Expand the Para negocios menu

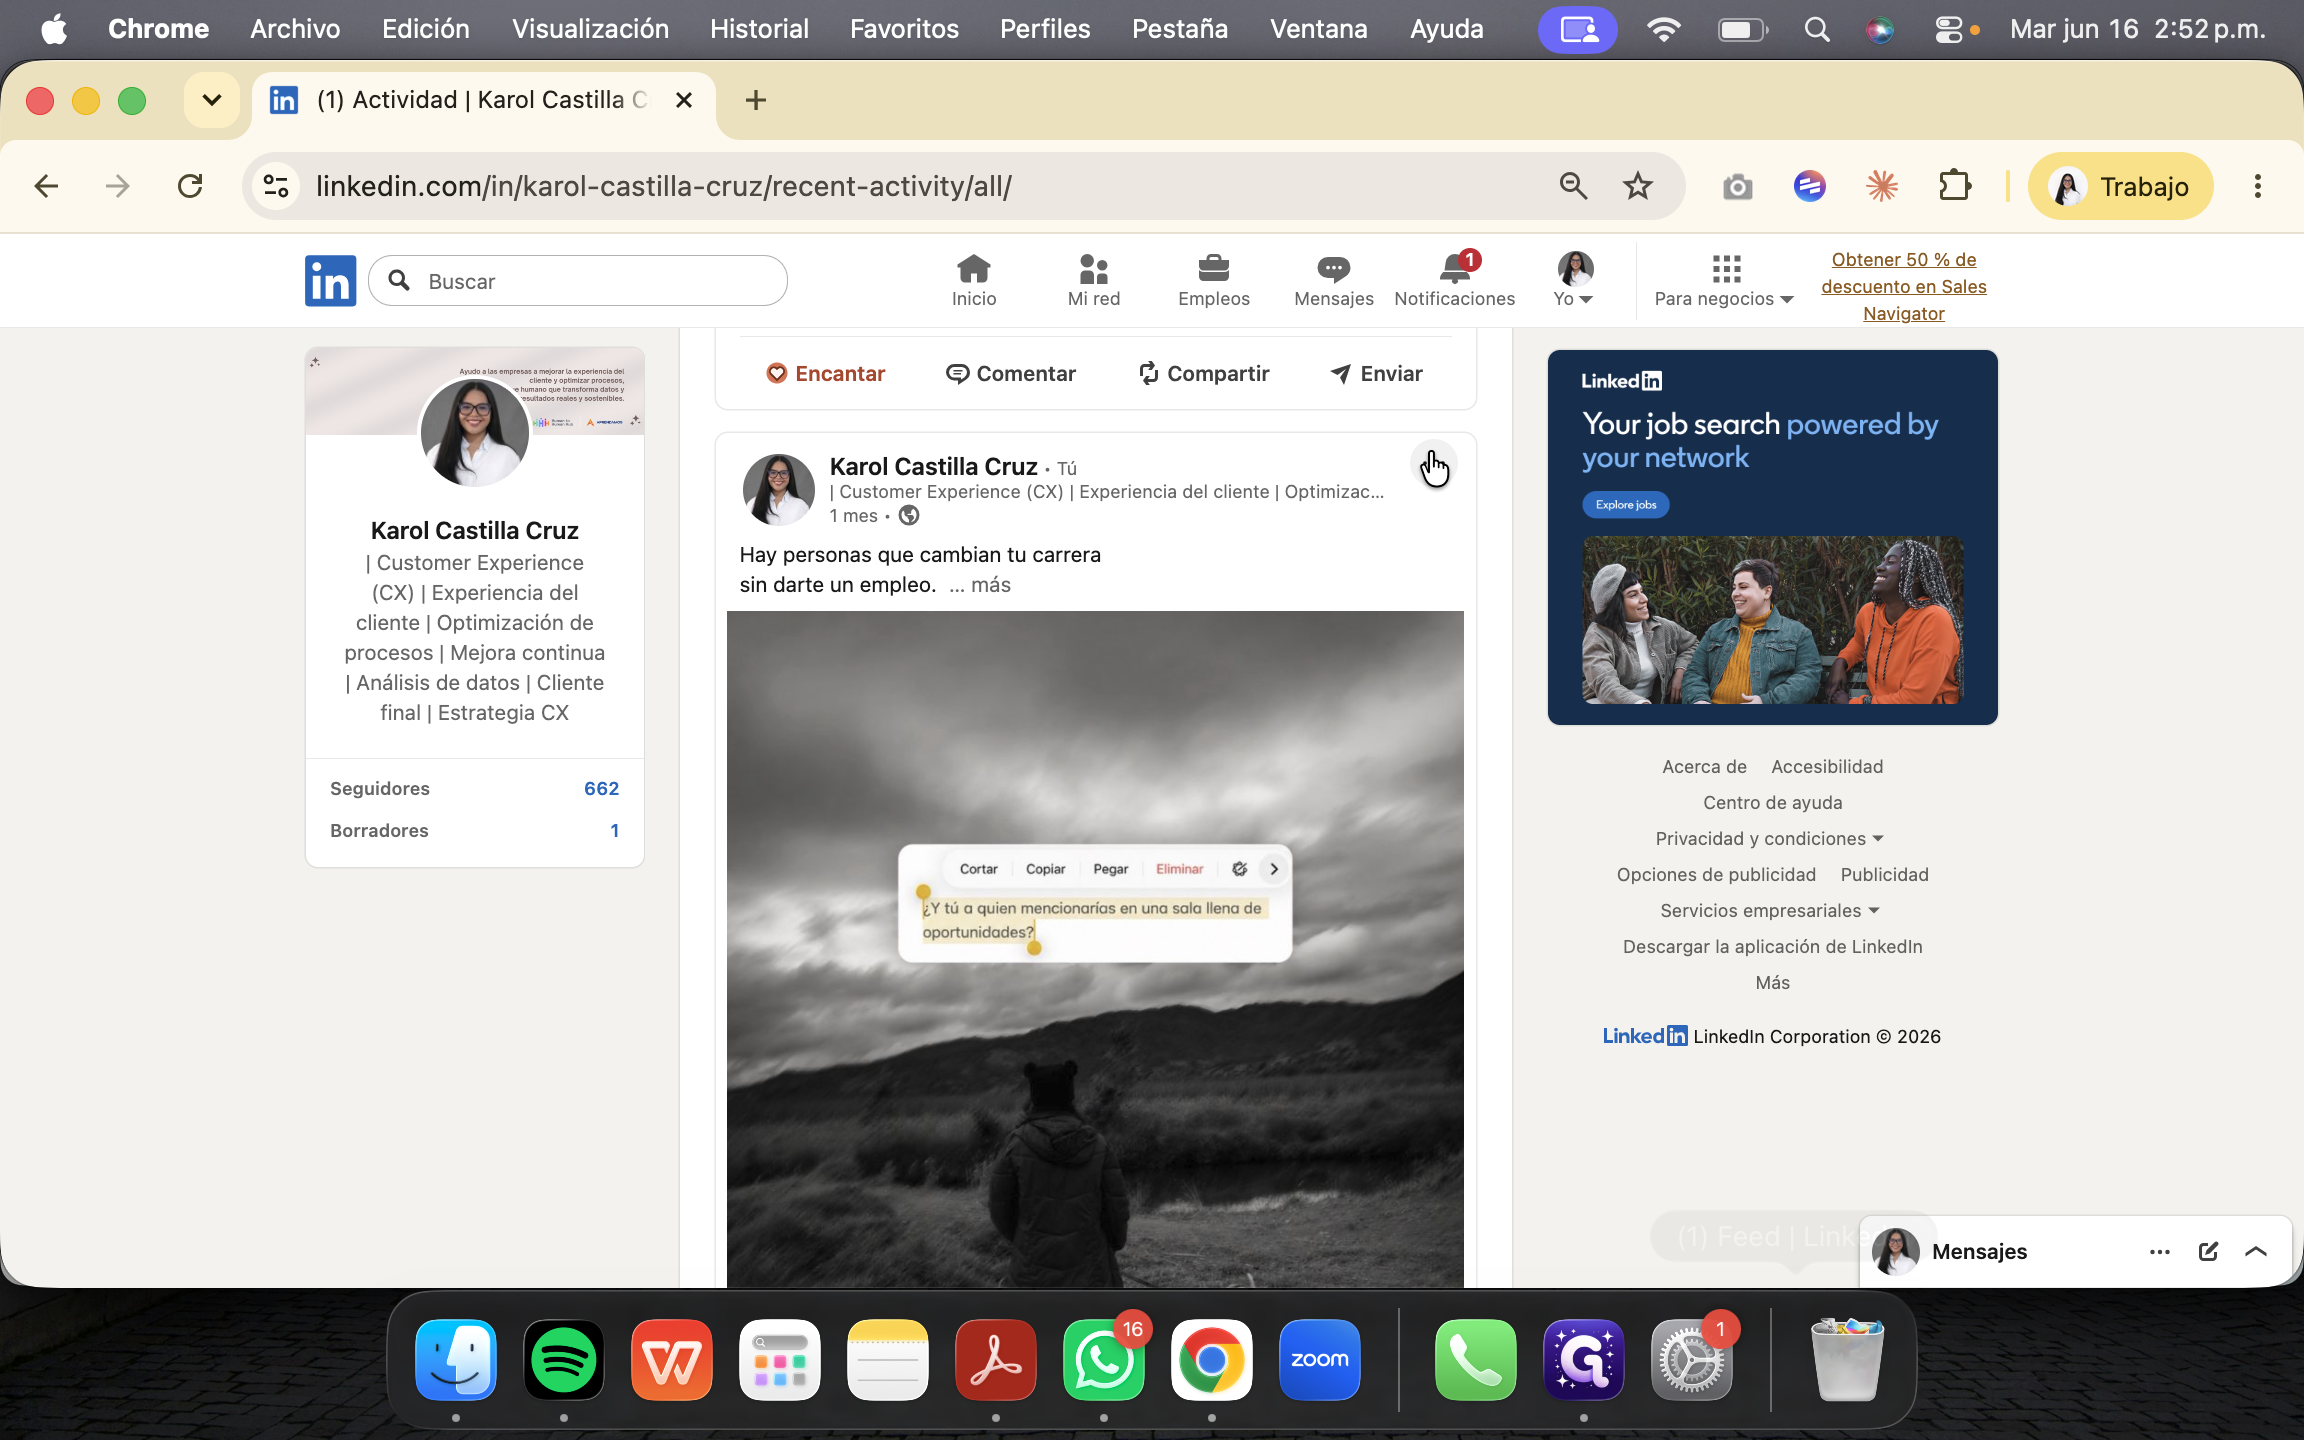point(1724,280)
